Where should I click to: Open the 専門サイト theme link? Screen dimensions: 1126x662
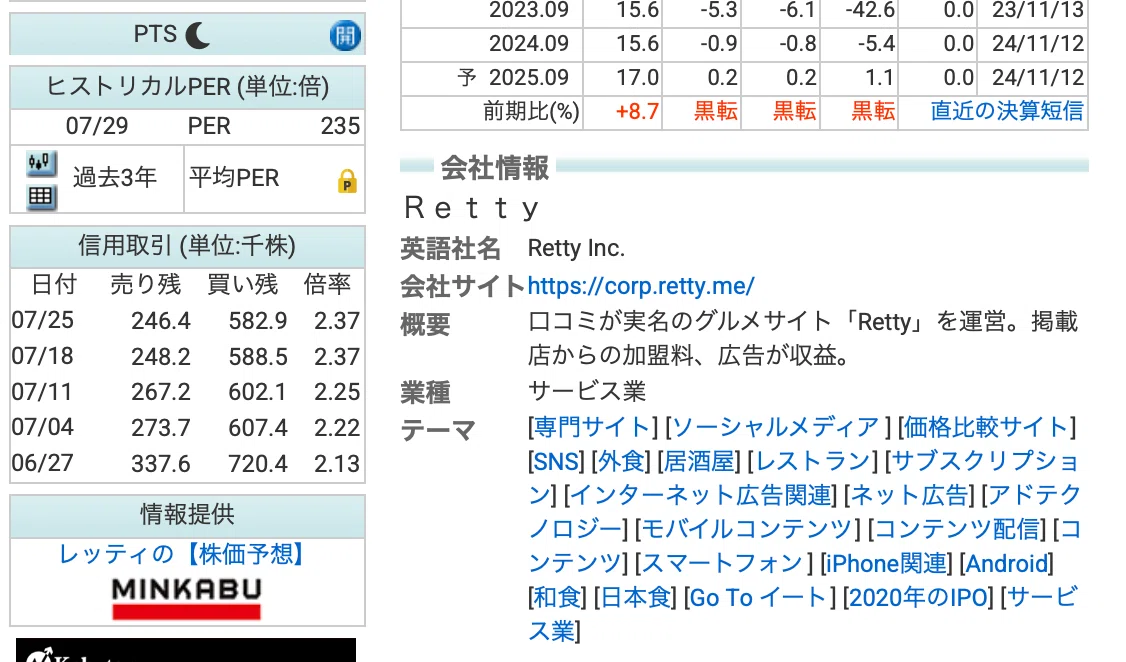[x=592, y=427]
